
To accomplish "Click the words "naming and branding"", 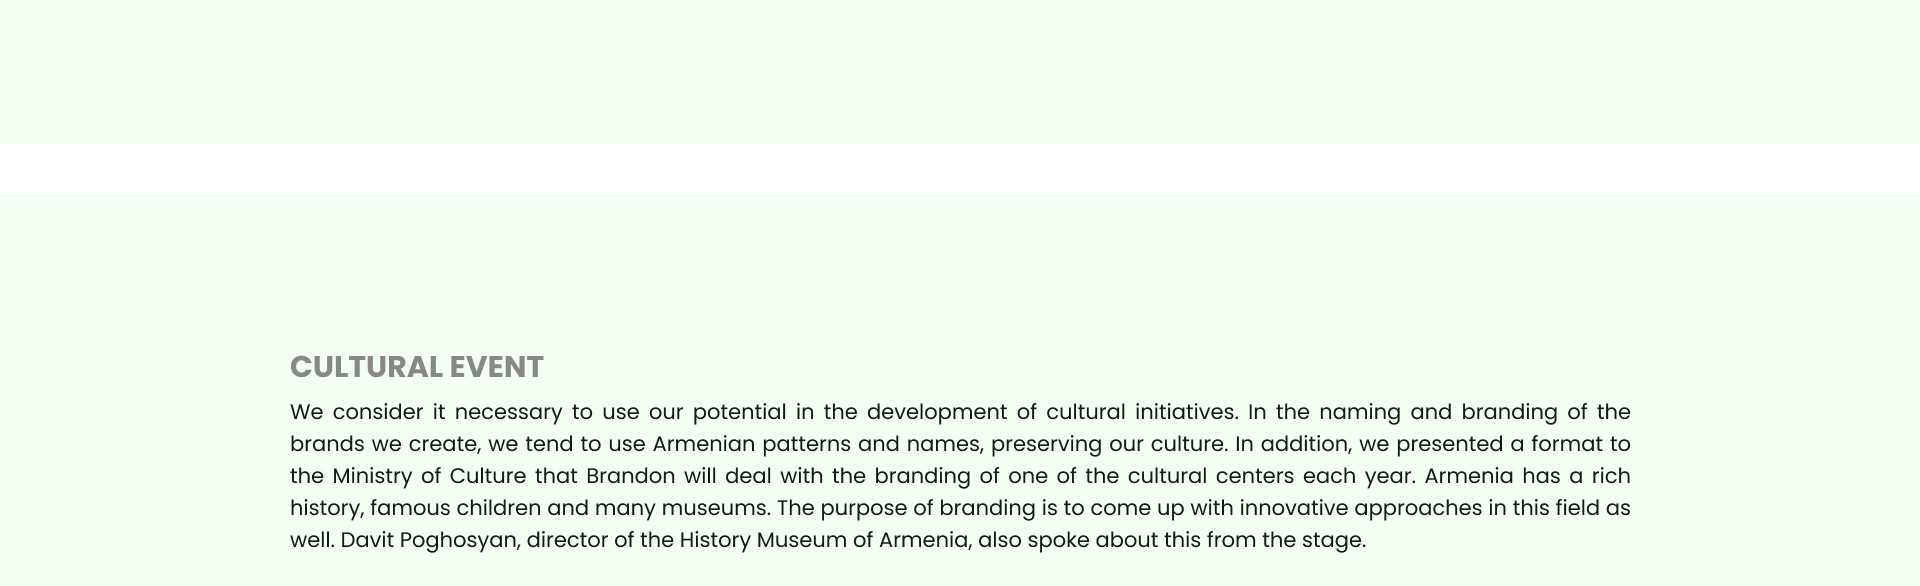I will click(x=1438, y=412).
